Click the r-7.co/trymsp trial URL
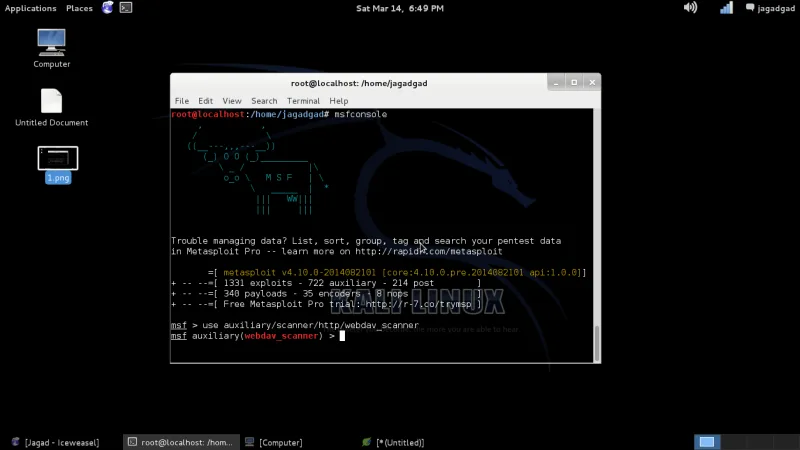The width and height of the screenshot is (800, 450). click(418, 304)
